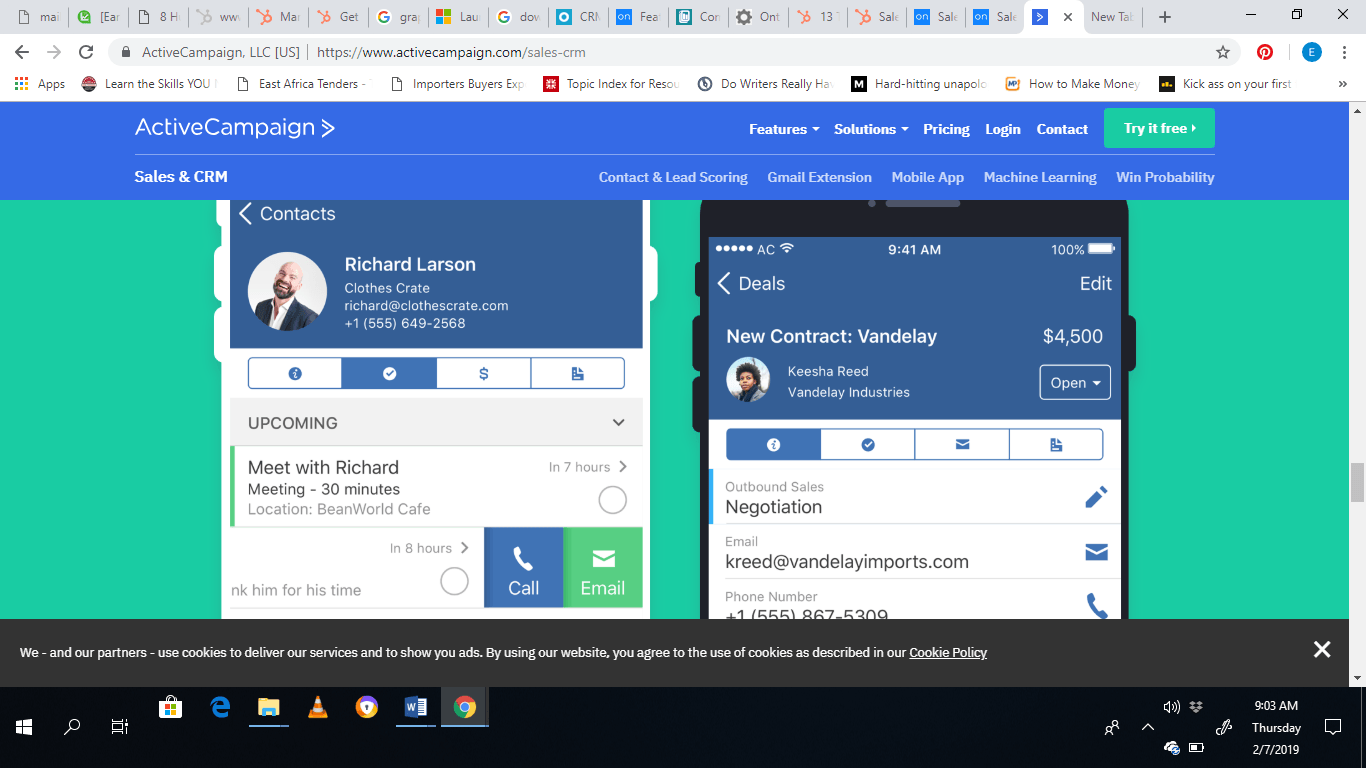Tap the blue Call phone button
The width and height of the screenshot is (1366, 768).
(523, 568)
